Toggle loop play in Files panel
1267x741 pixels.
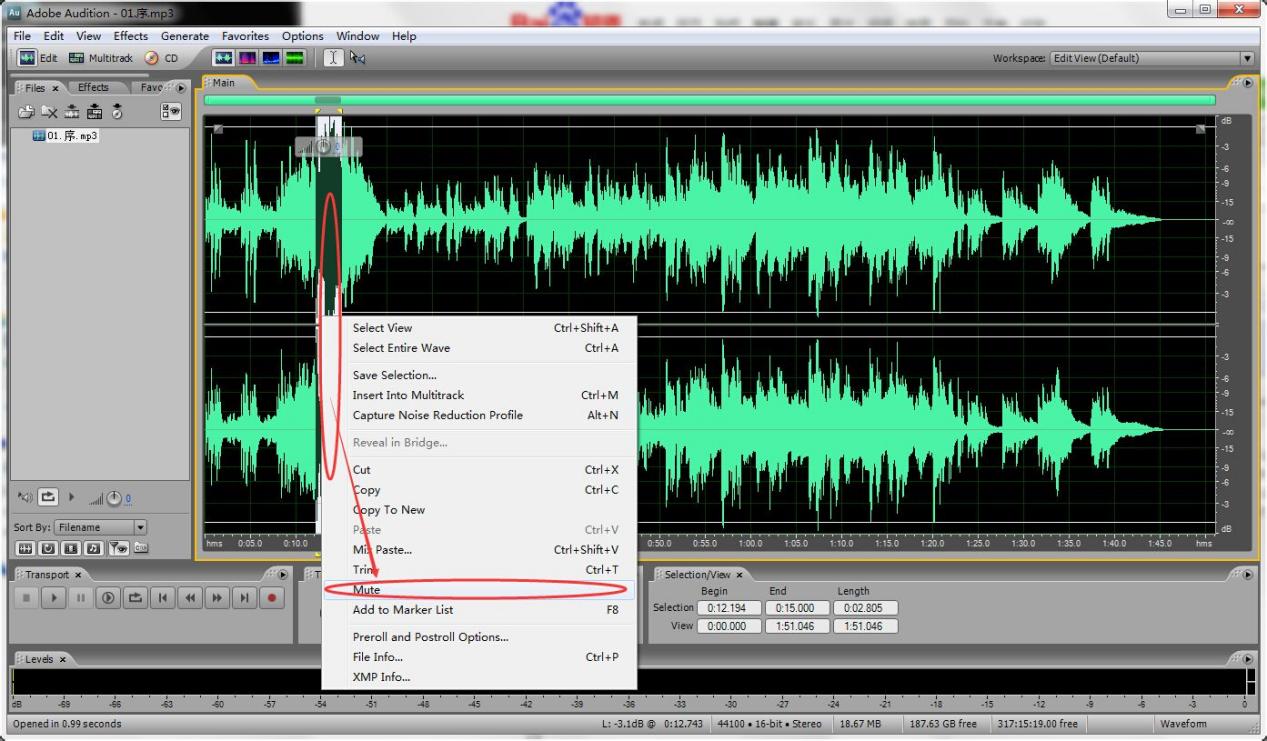point(48,497)
